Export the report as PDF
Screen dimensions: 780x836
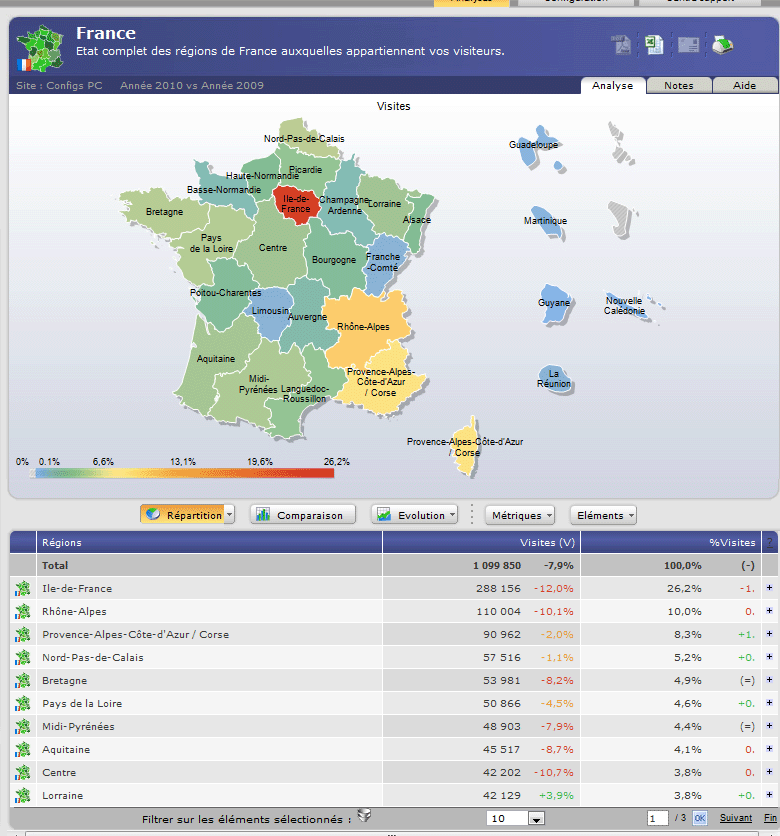click(622, 44)
